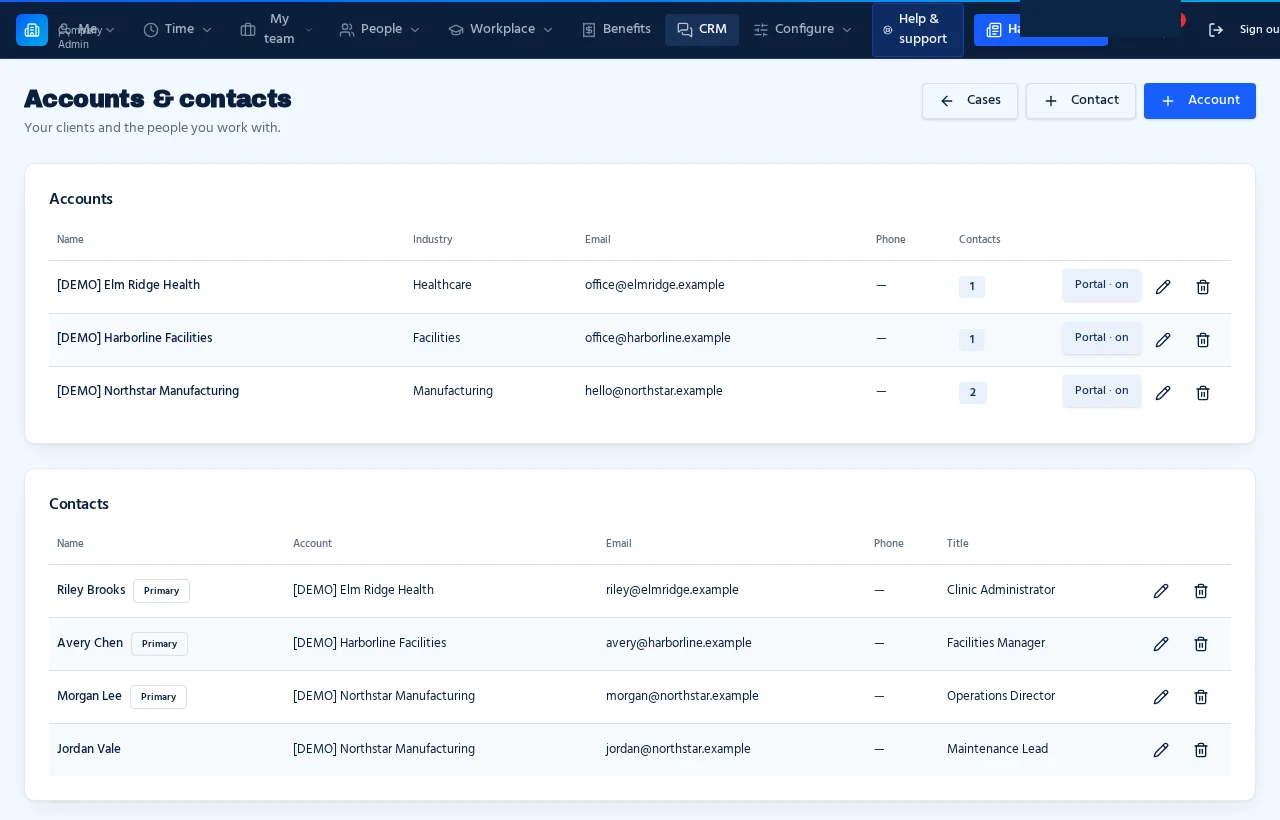
Task: Click email avery@harborline.example
Action: click(x=679, y=644)
